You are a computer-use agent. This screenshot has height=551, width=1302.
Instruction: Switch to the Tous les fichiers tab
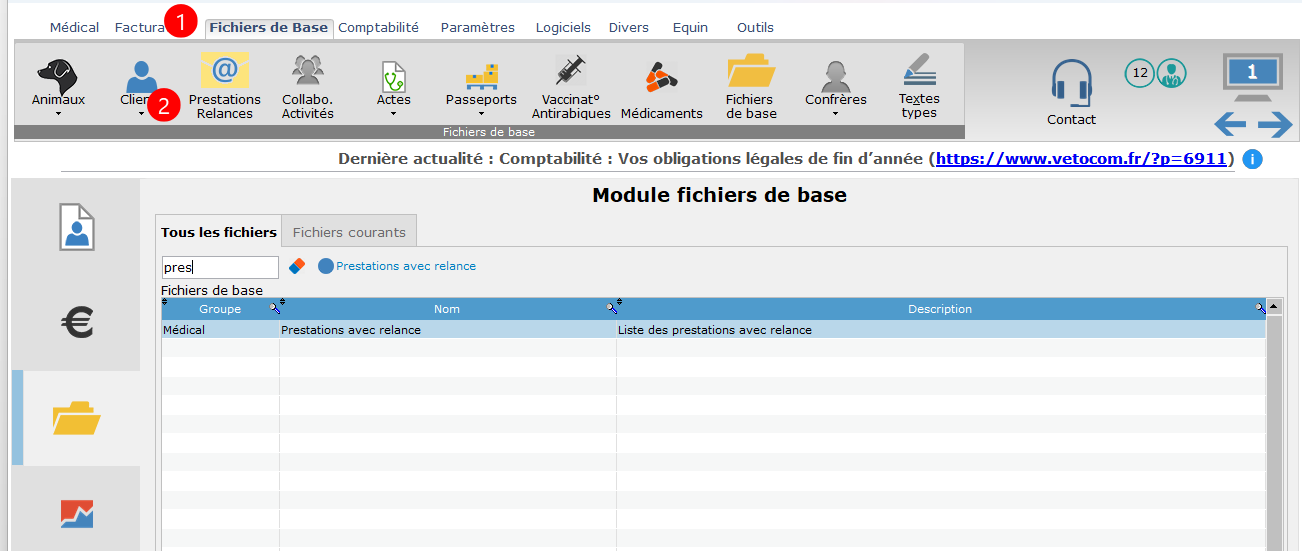219,232
